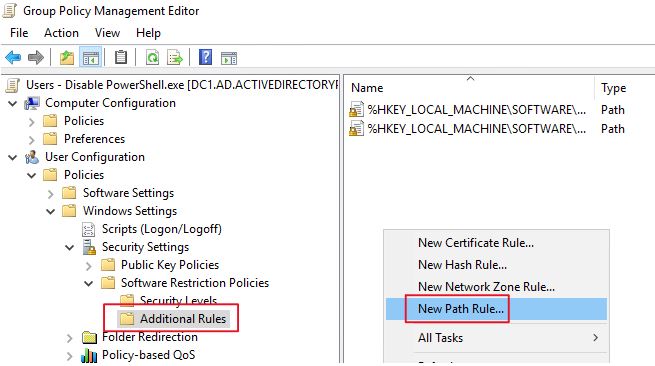This screenshot has height=366, width=655.
Task: Click the blue Help question mark icon
Action: tap(206, 57)
